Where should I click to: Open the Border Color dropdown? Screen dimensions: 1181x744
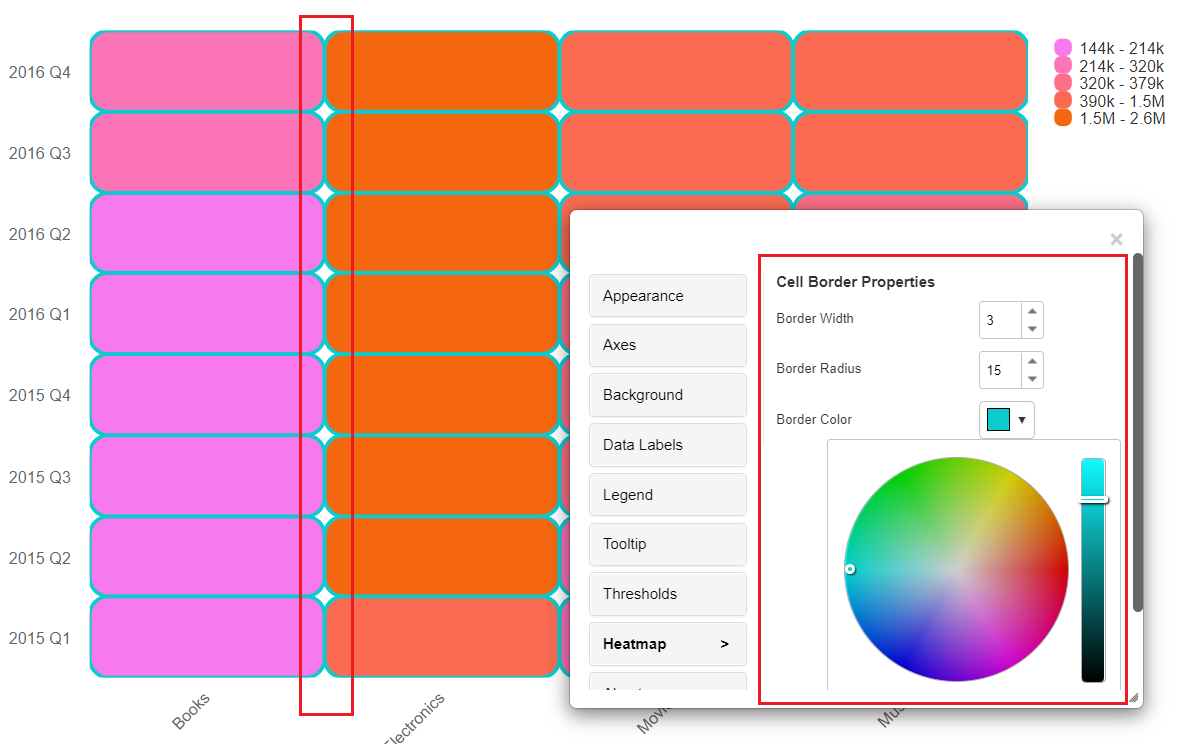[1007, 420]
